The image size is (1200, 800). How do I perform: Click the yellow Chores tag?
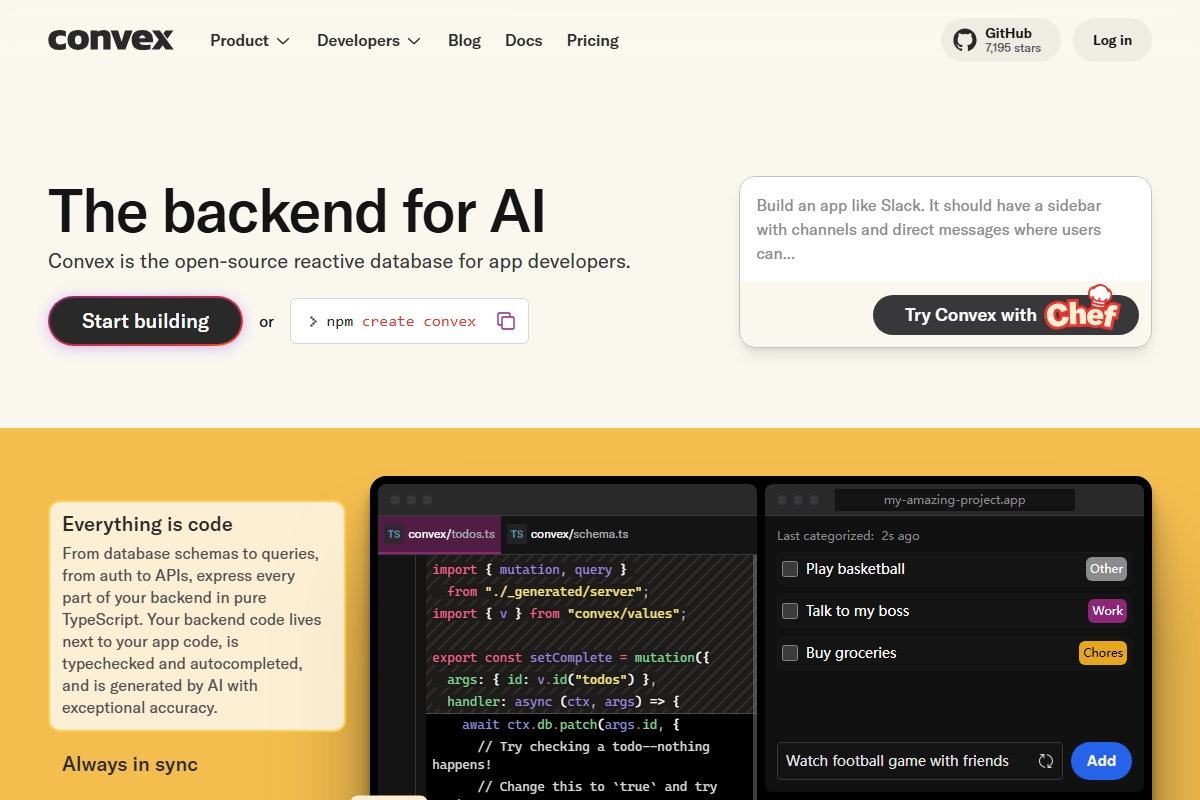[x=1103, y=653]
